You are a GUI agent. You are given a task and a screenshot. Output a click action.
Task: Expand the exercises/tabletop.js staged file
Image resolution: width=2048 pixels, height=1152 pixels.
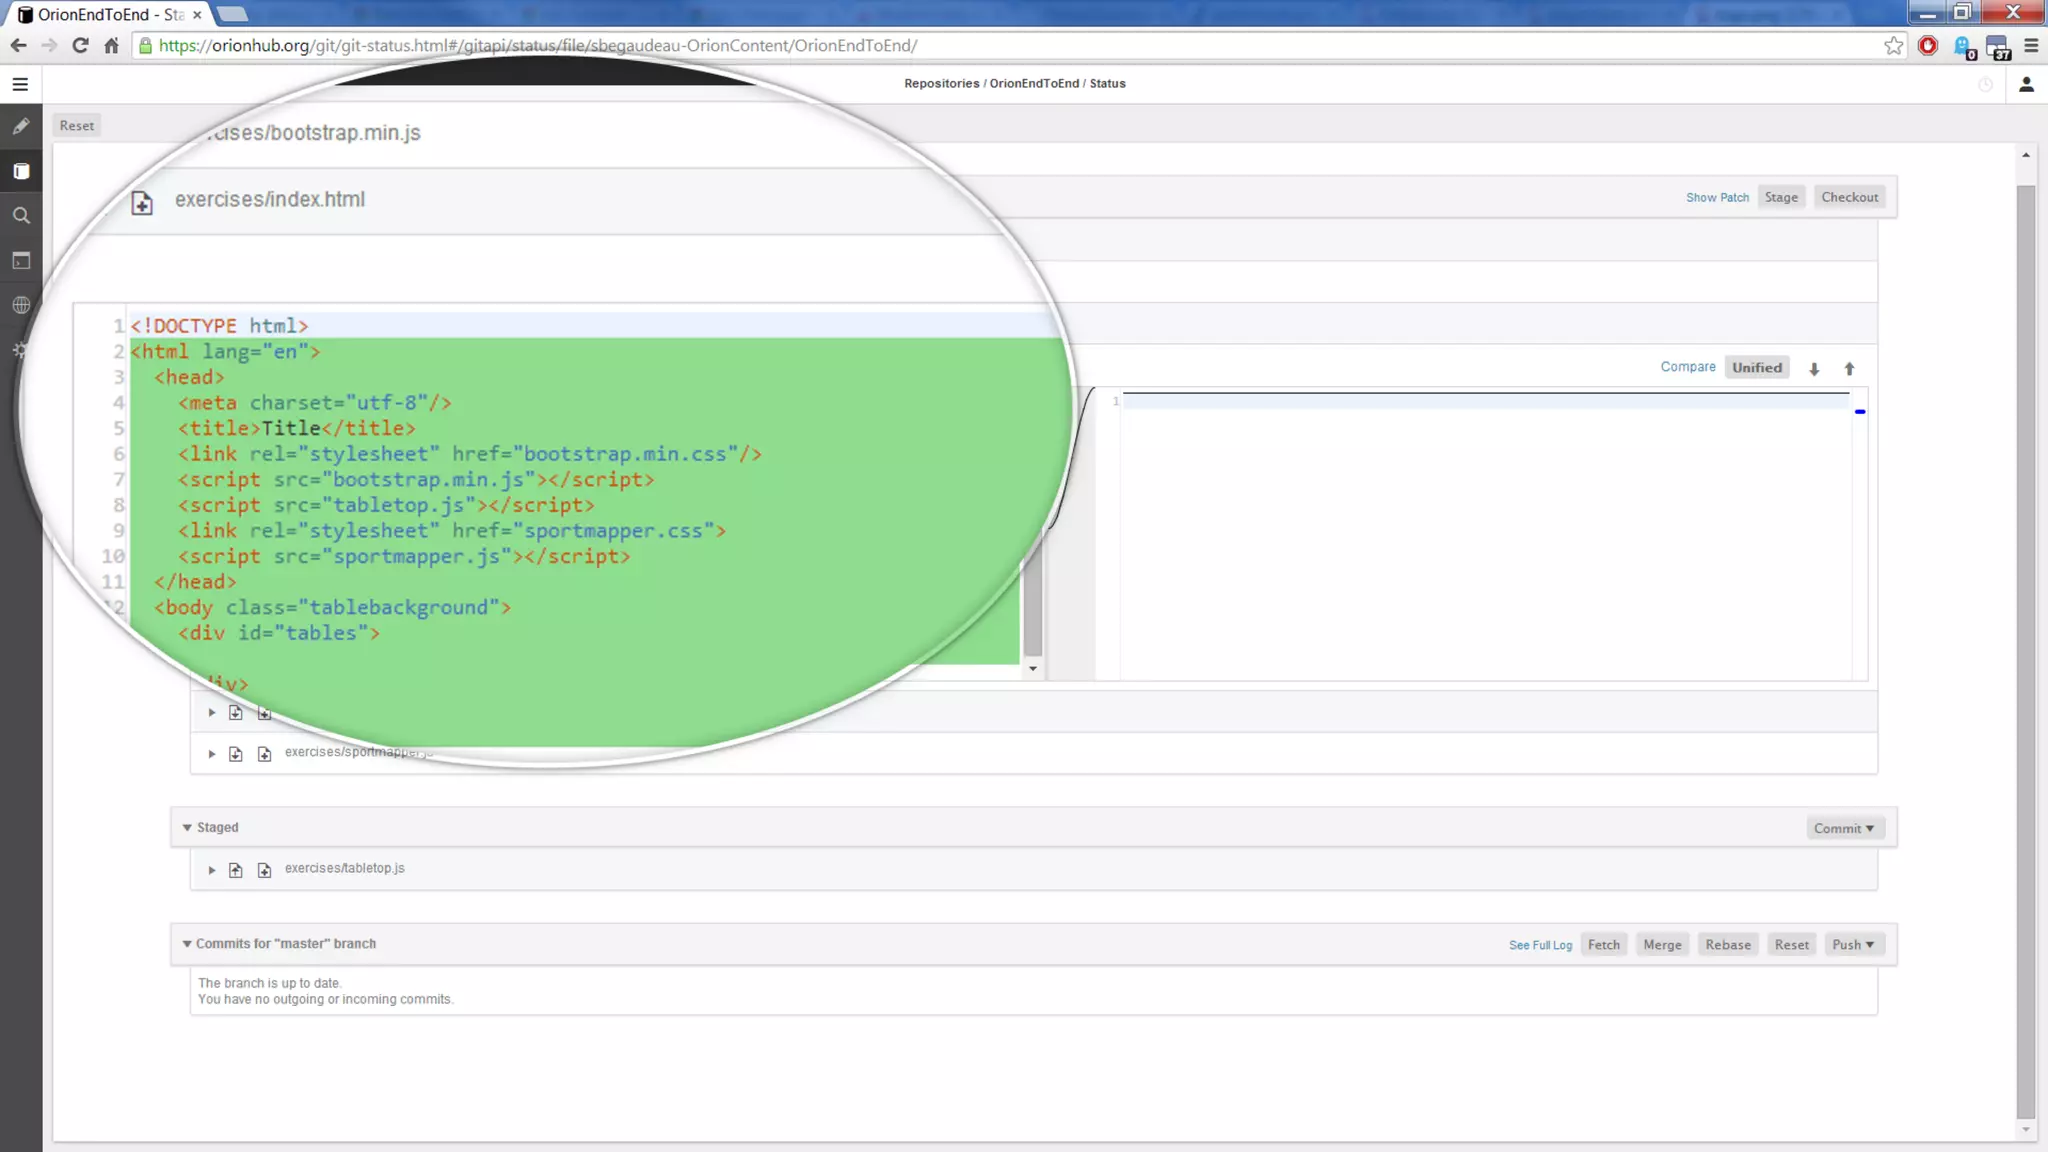click(x=212, y=870)
